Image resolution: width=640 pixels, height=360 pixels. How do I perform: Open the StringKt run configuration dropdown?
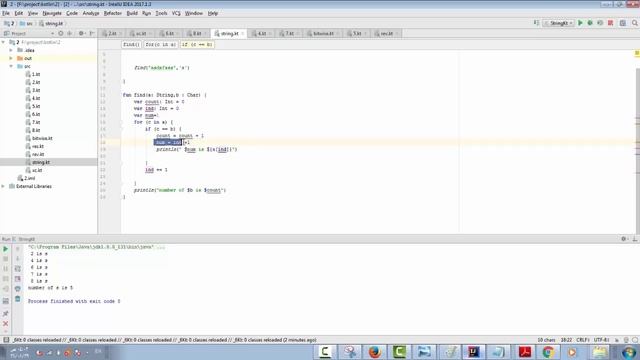click(559, 23)
